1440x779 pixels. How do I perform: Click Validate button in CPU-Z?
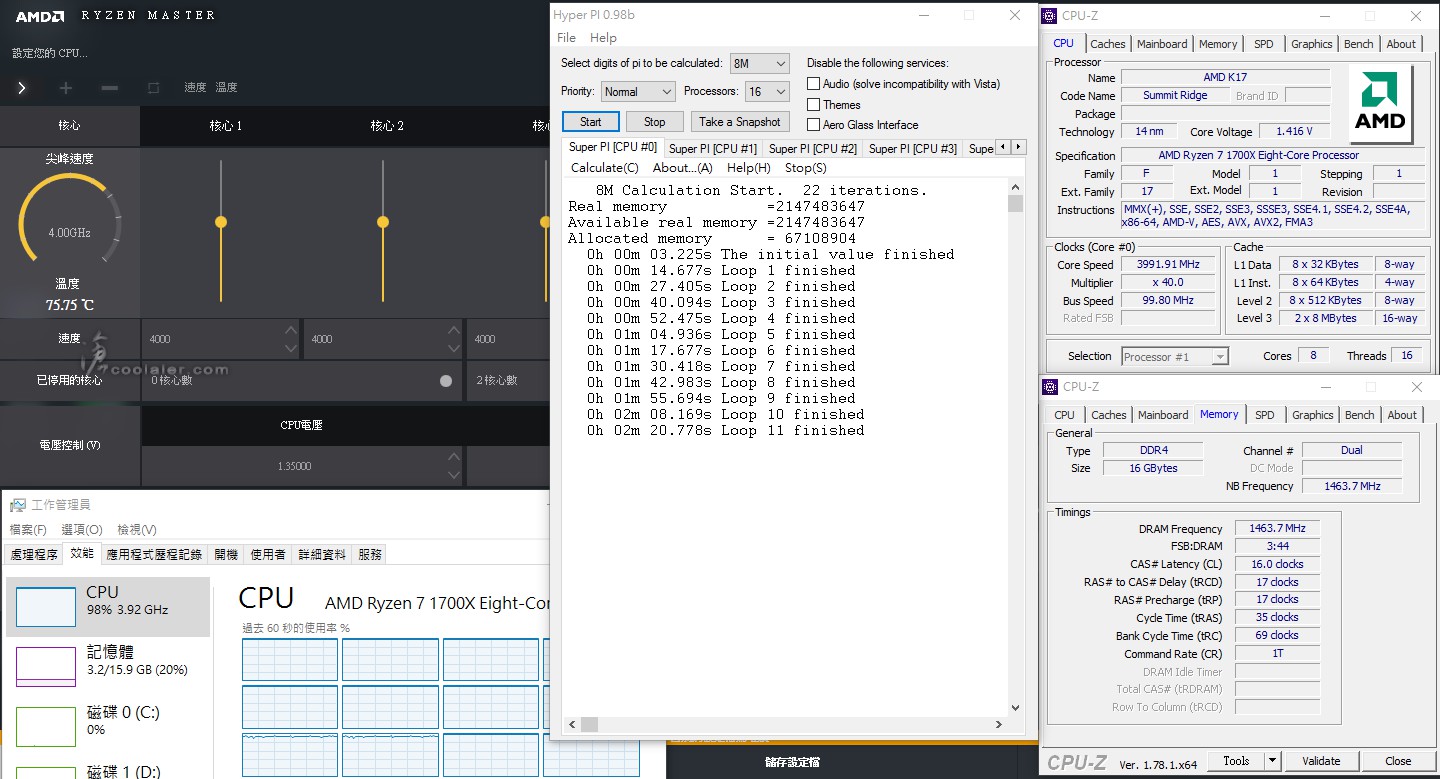(1321, 761)
